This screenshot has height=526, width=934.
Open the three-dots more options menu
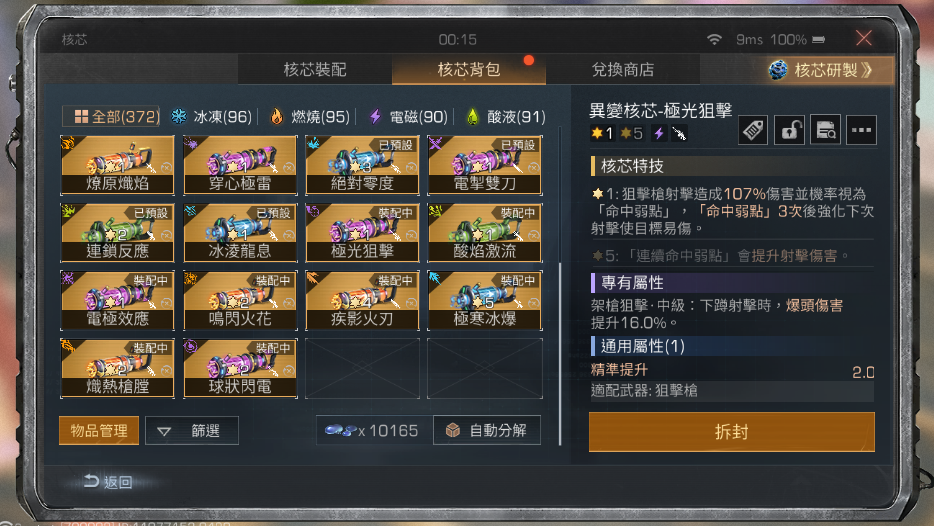coord(861,130)
